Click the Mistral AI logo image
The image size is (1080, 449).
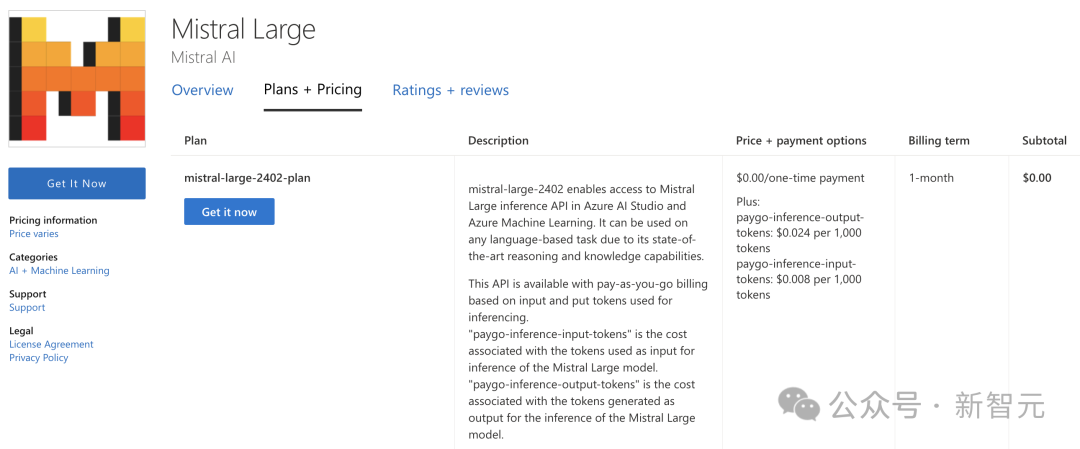77,79
